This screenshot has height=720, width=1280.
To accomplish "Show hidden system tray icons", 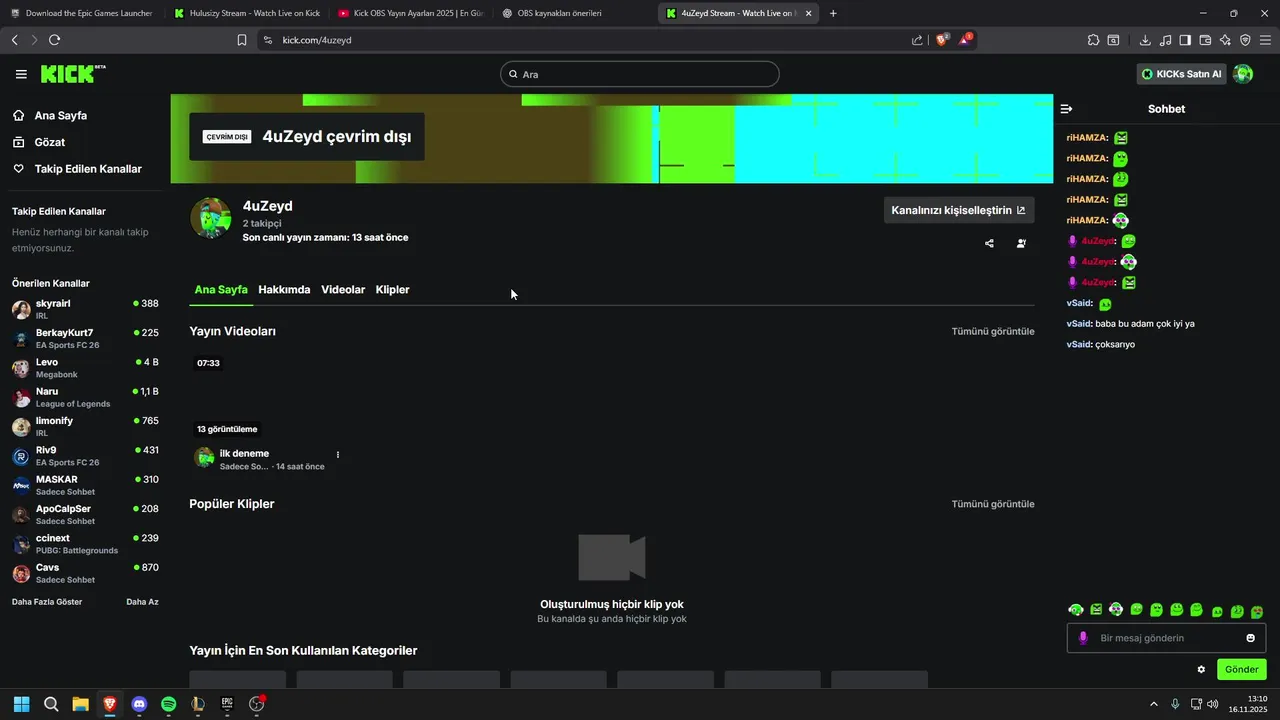I will tap(1154, 704).
